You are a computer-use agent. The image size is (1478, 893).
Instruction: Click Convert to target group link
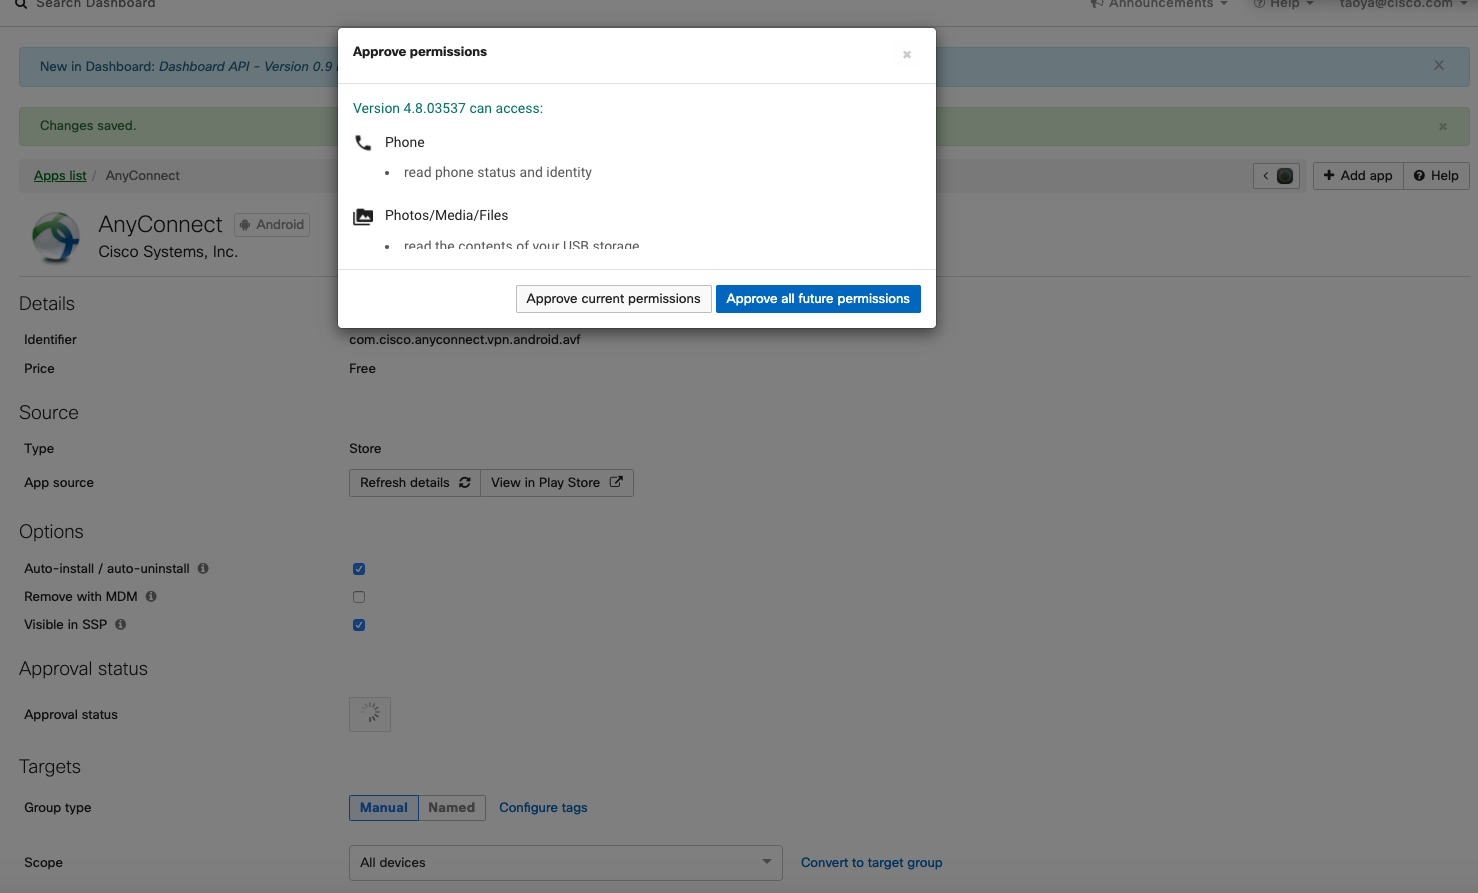pyautogui.click(x=871, y=863)
